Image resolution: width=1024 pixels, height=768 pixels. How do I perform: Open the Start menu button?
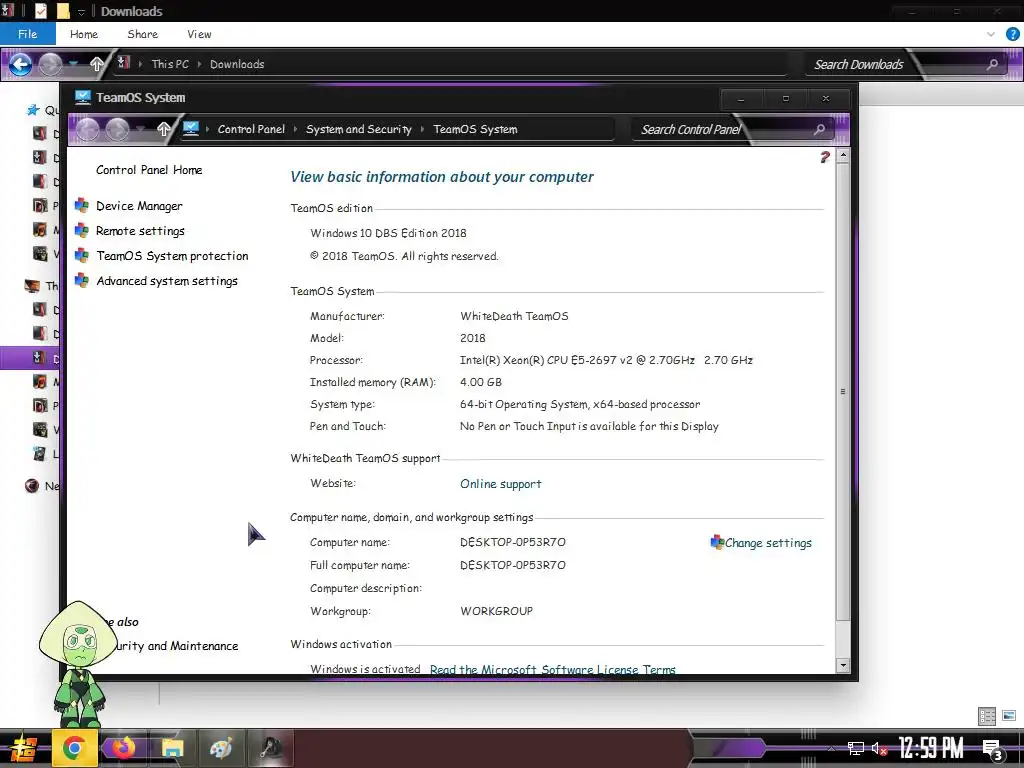coord(22,748)
